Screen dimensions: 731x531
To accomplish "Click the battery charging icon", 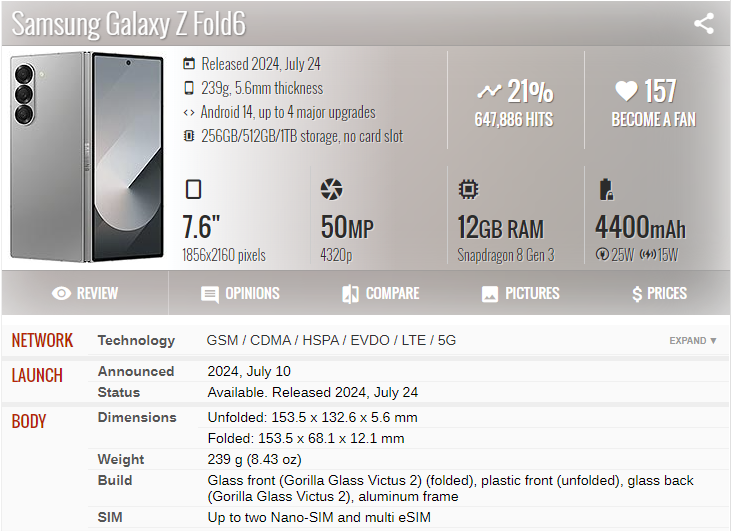I will click(x=604, y=189).
